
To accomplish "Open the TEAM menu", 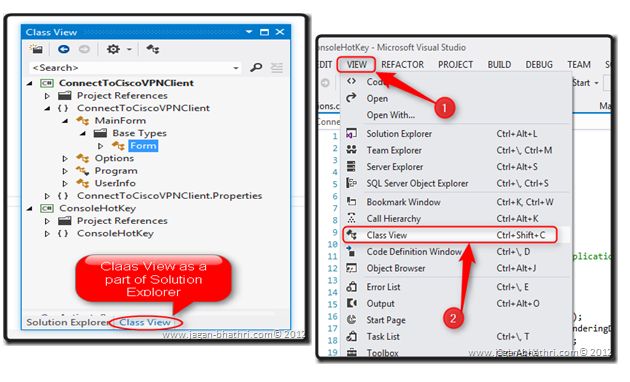I will 579,65.
